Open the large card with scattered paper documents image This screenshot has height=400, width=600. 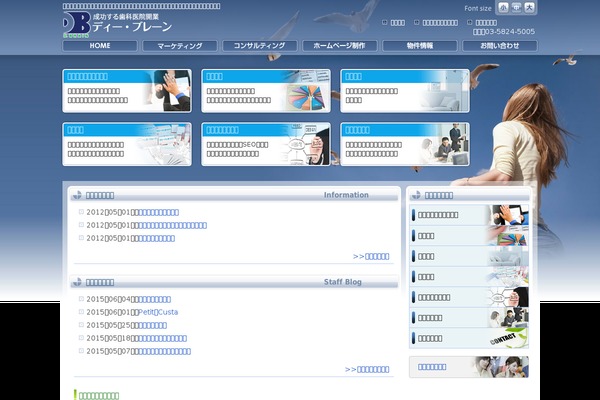[x=127, y=144]
